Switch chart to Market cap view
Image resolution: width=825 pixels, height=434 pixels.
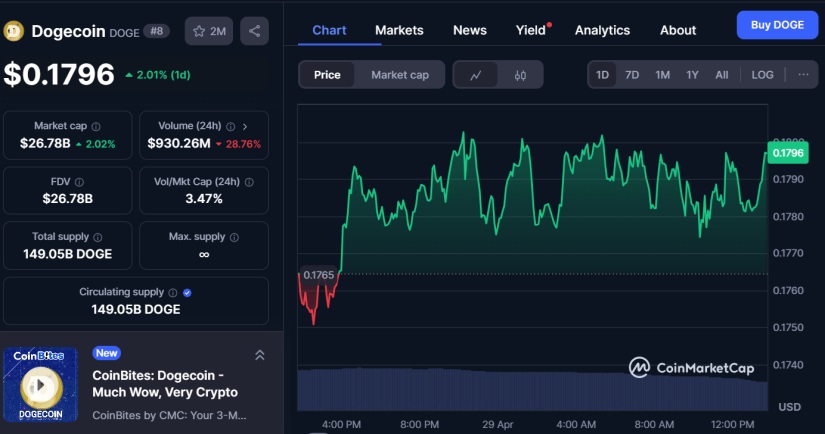point(399,75)
